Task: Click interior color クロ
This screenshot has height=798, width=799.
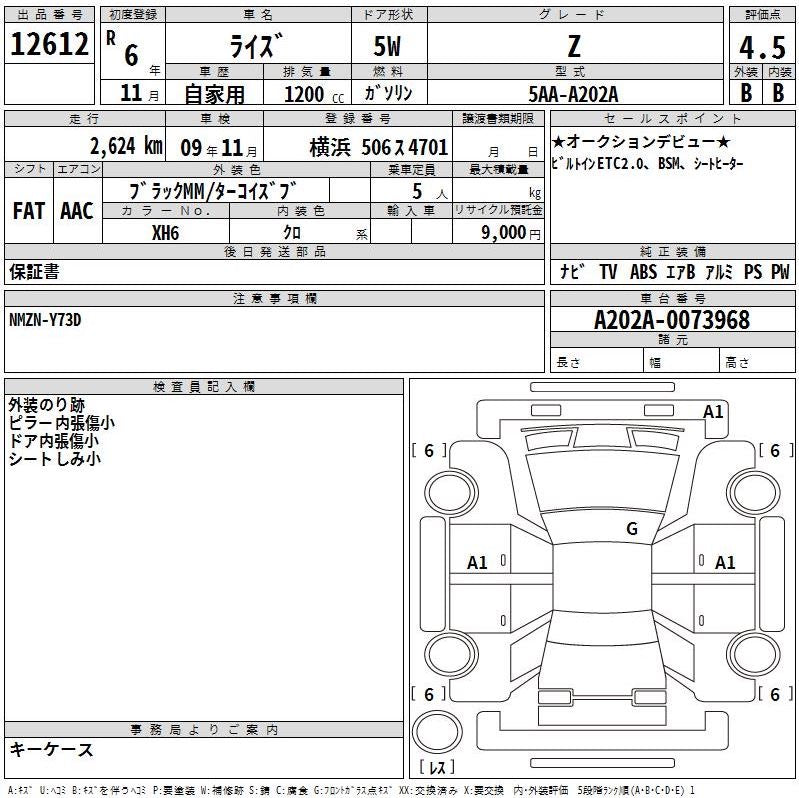Action: tap(292, 233)
